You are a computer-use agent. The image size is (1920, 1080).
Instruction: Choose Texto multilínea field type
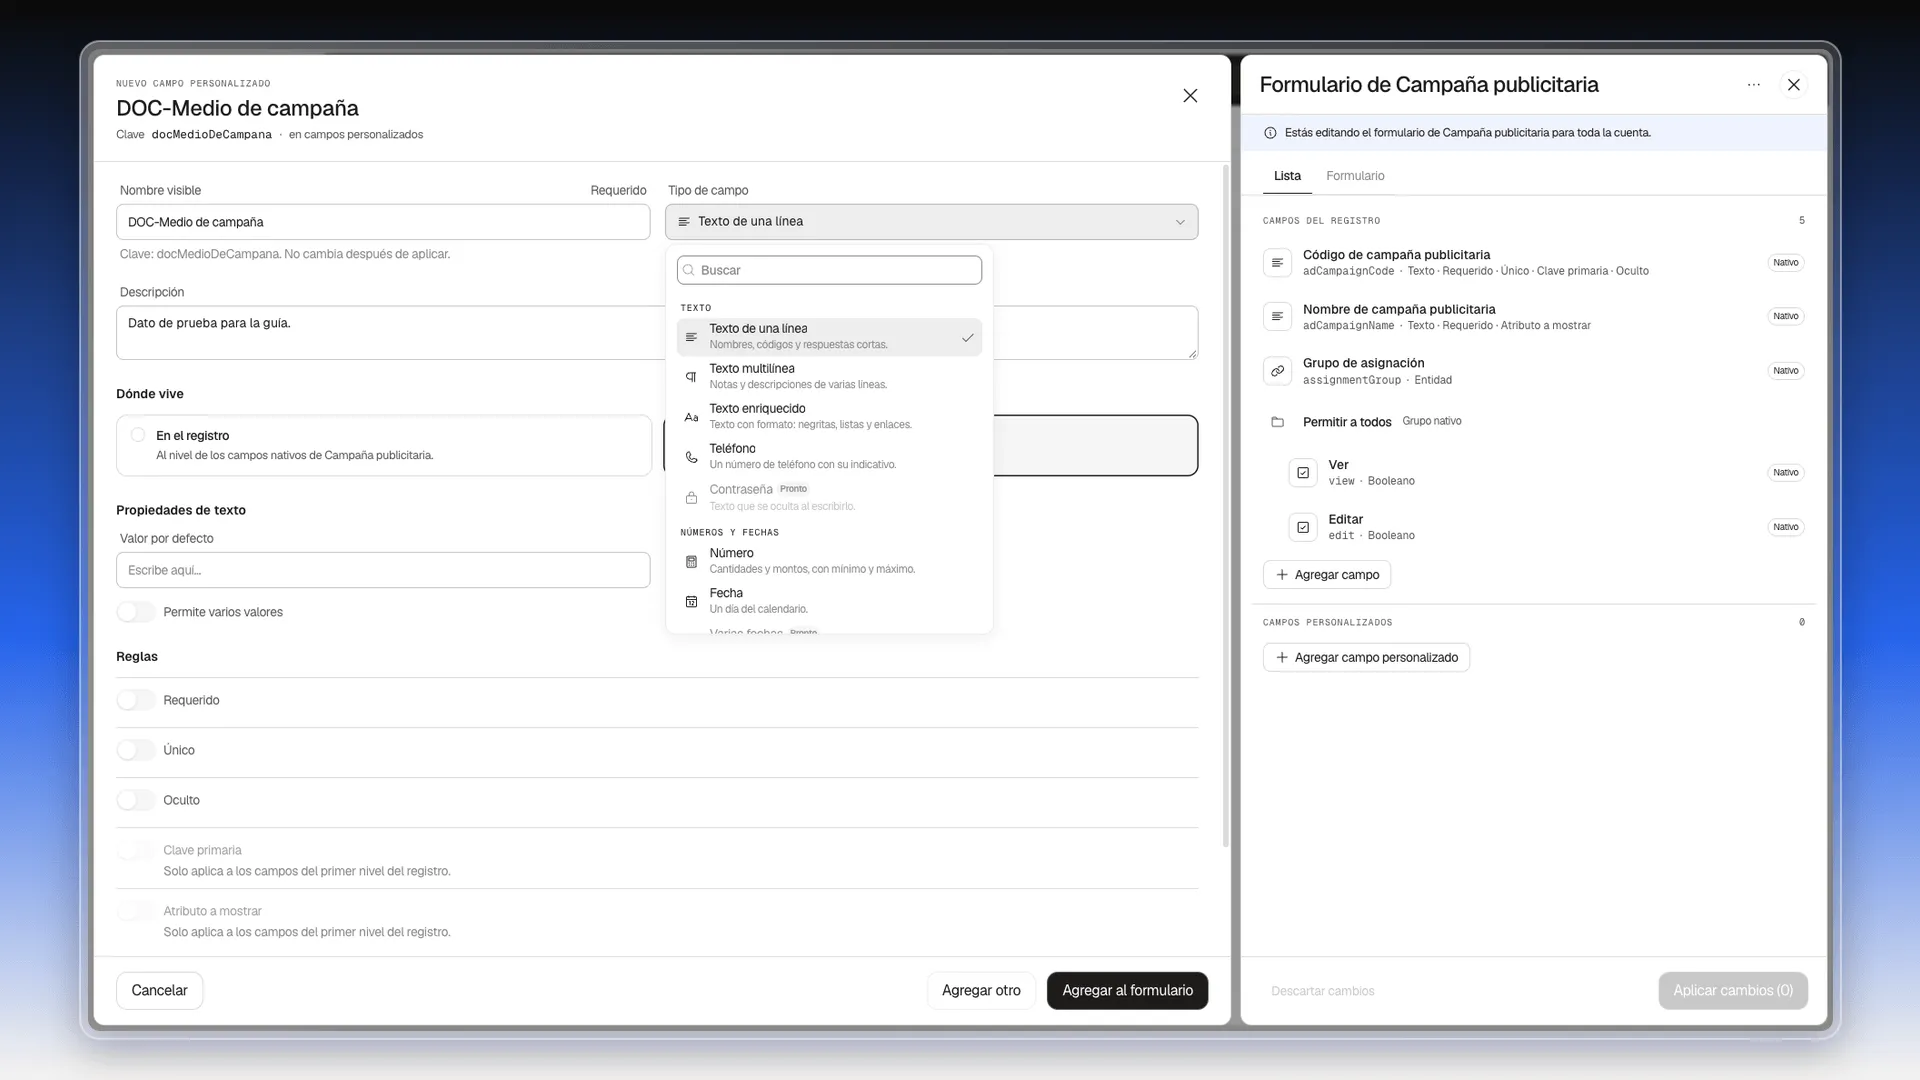(x=829, y=377)
